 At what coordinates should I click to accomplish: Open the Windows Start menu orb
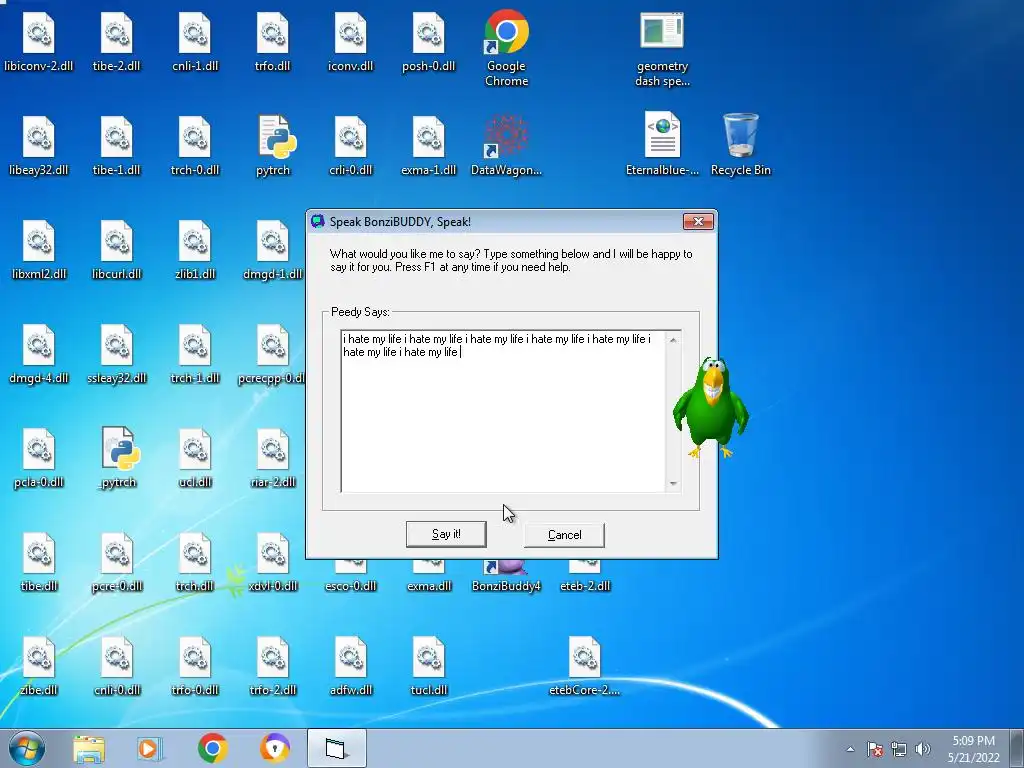tap(27, 748)
